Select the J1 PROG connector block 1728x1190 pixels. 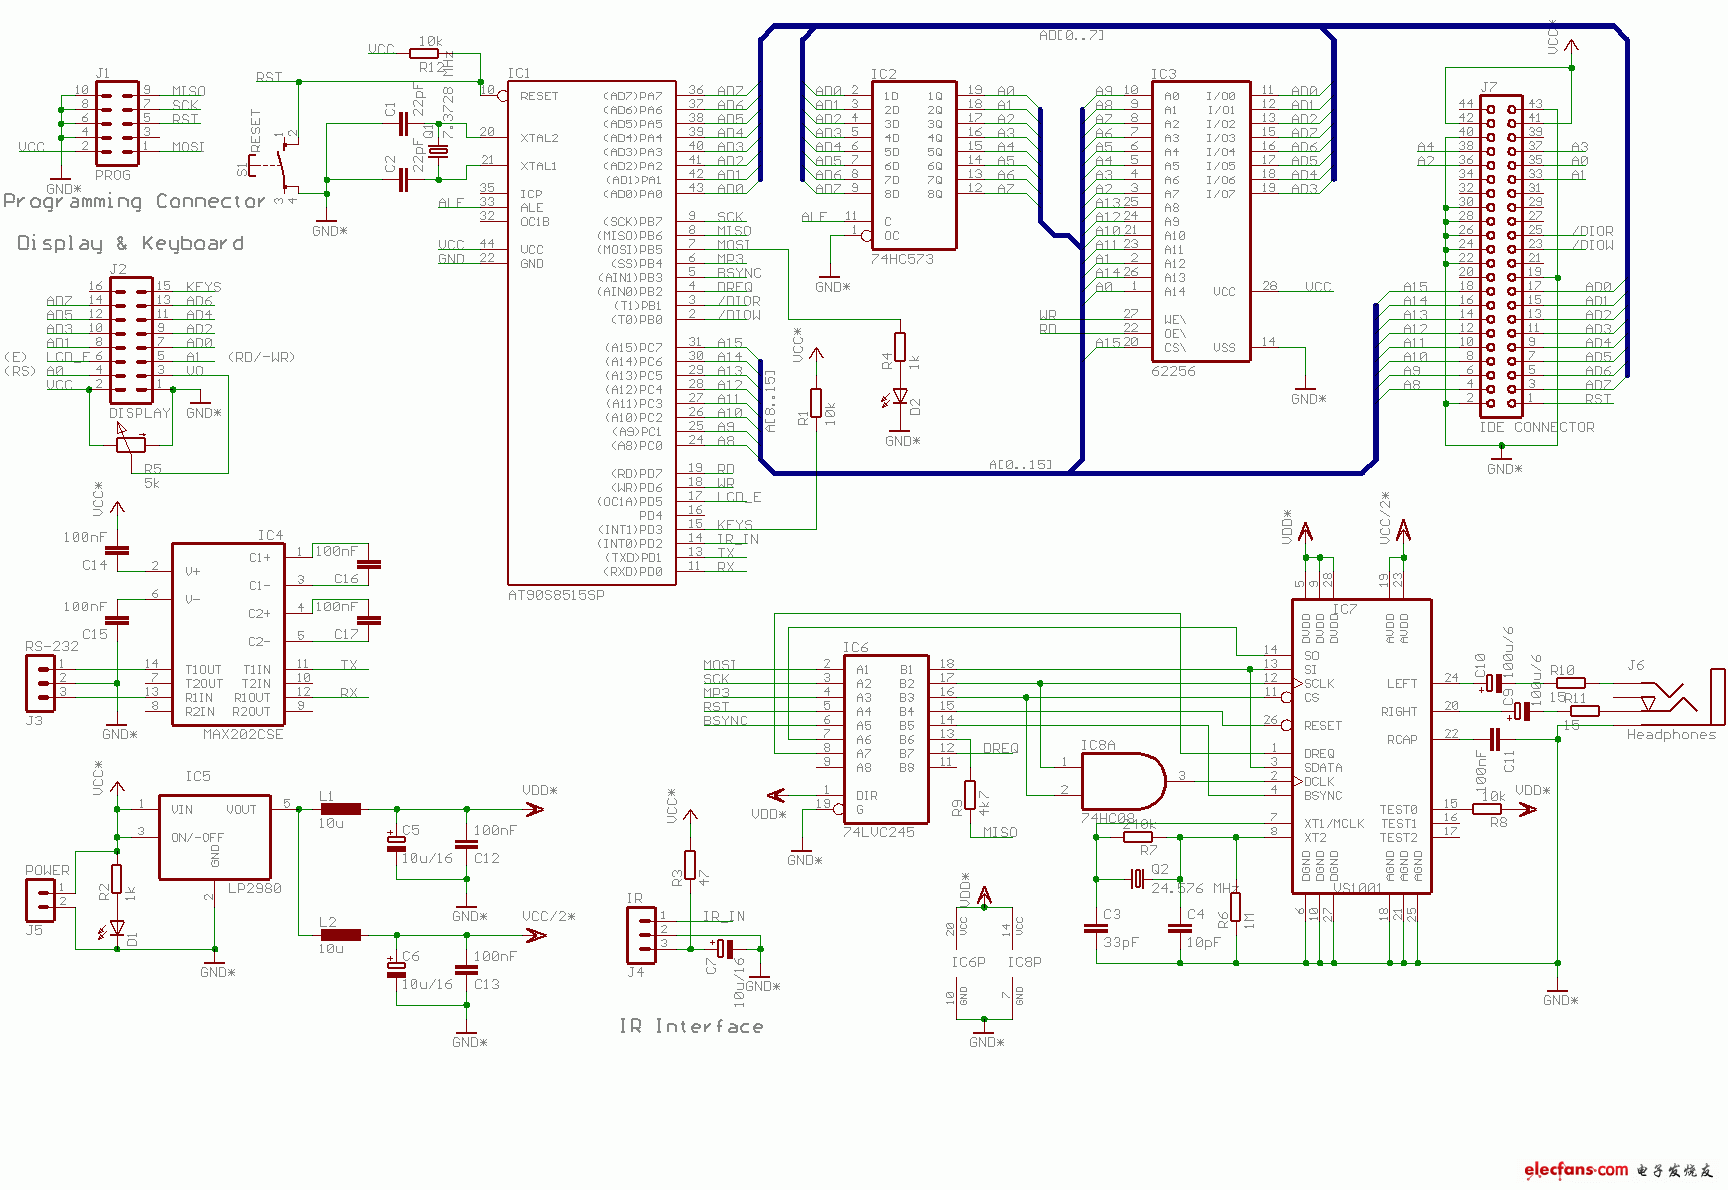117,124
